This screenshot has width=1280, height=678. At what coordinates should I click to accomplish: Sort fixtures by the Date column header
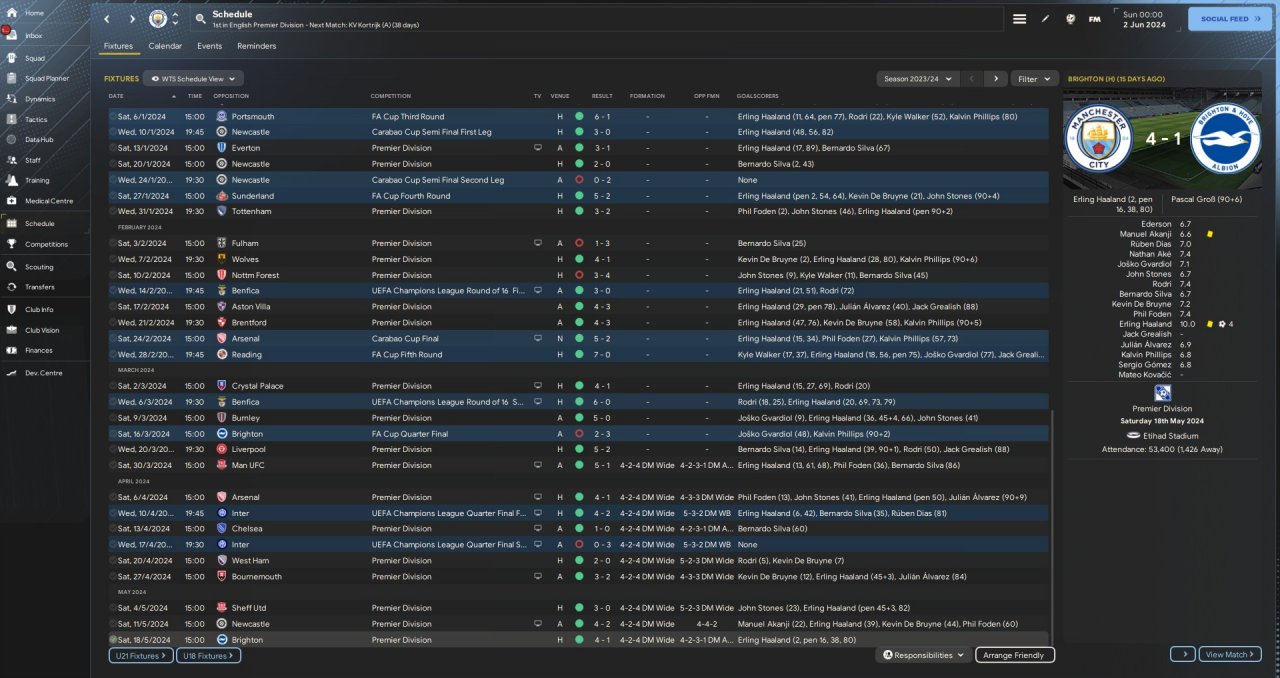[117, 96]
